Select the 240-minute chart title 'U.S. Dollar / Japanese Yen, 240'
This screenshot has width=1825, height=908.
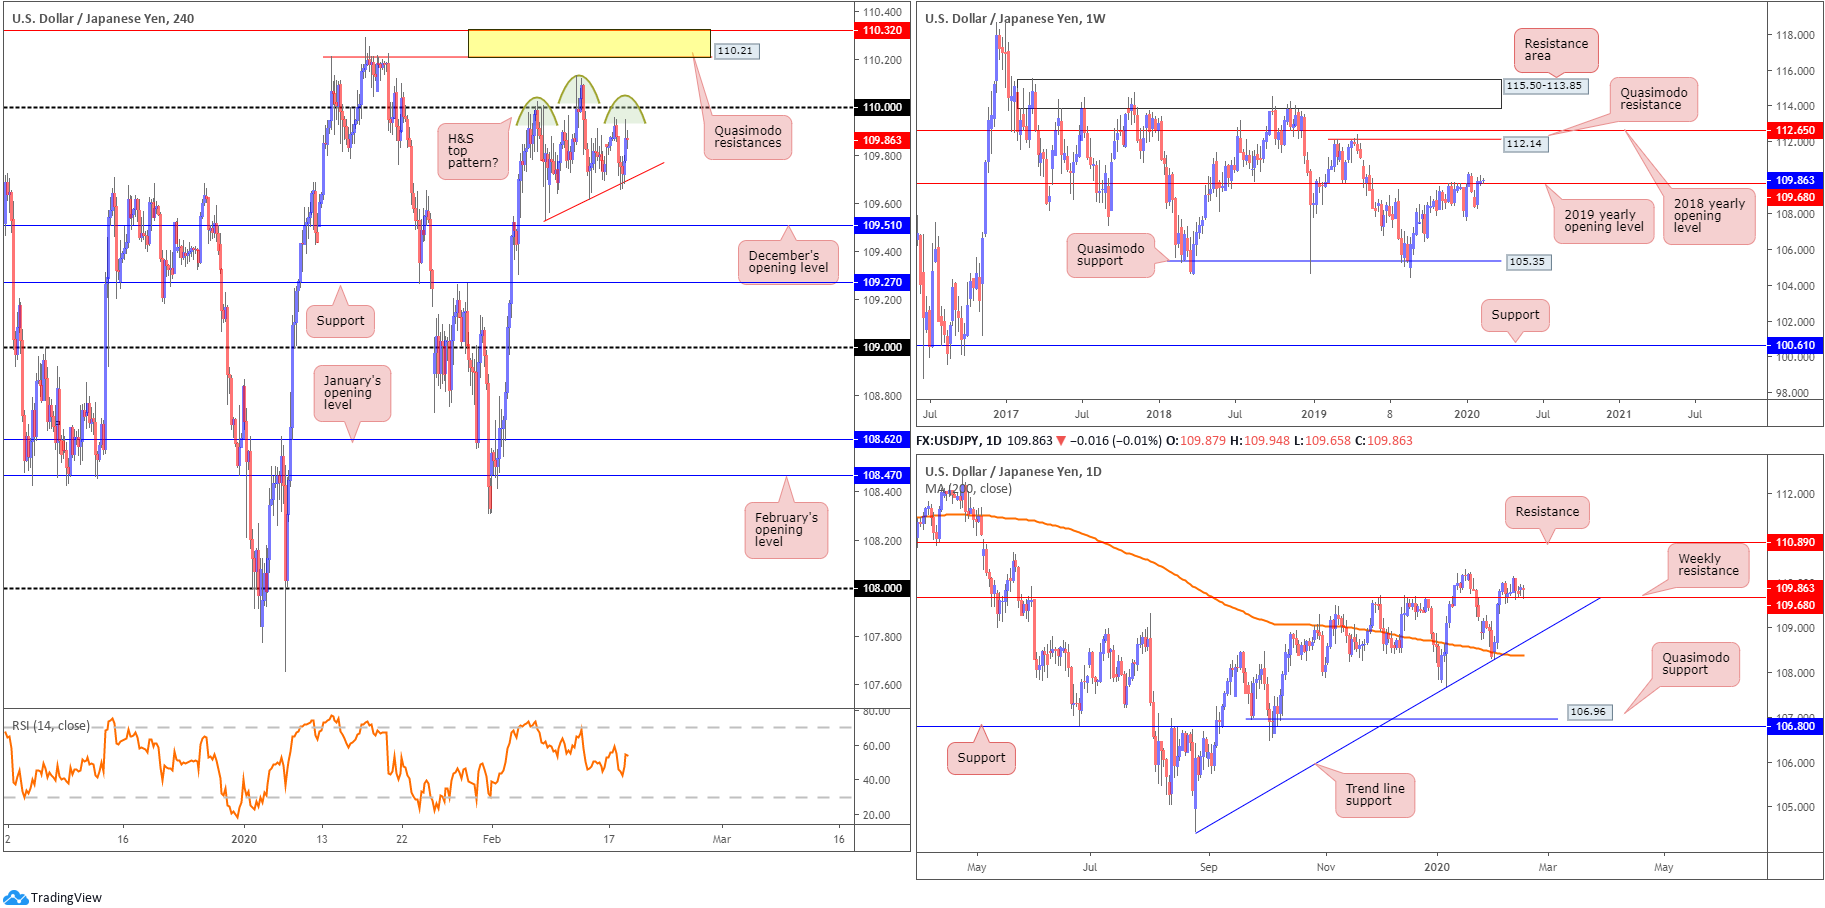point(103,18)
